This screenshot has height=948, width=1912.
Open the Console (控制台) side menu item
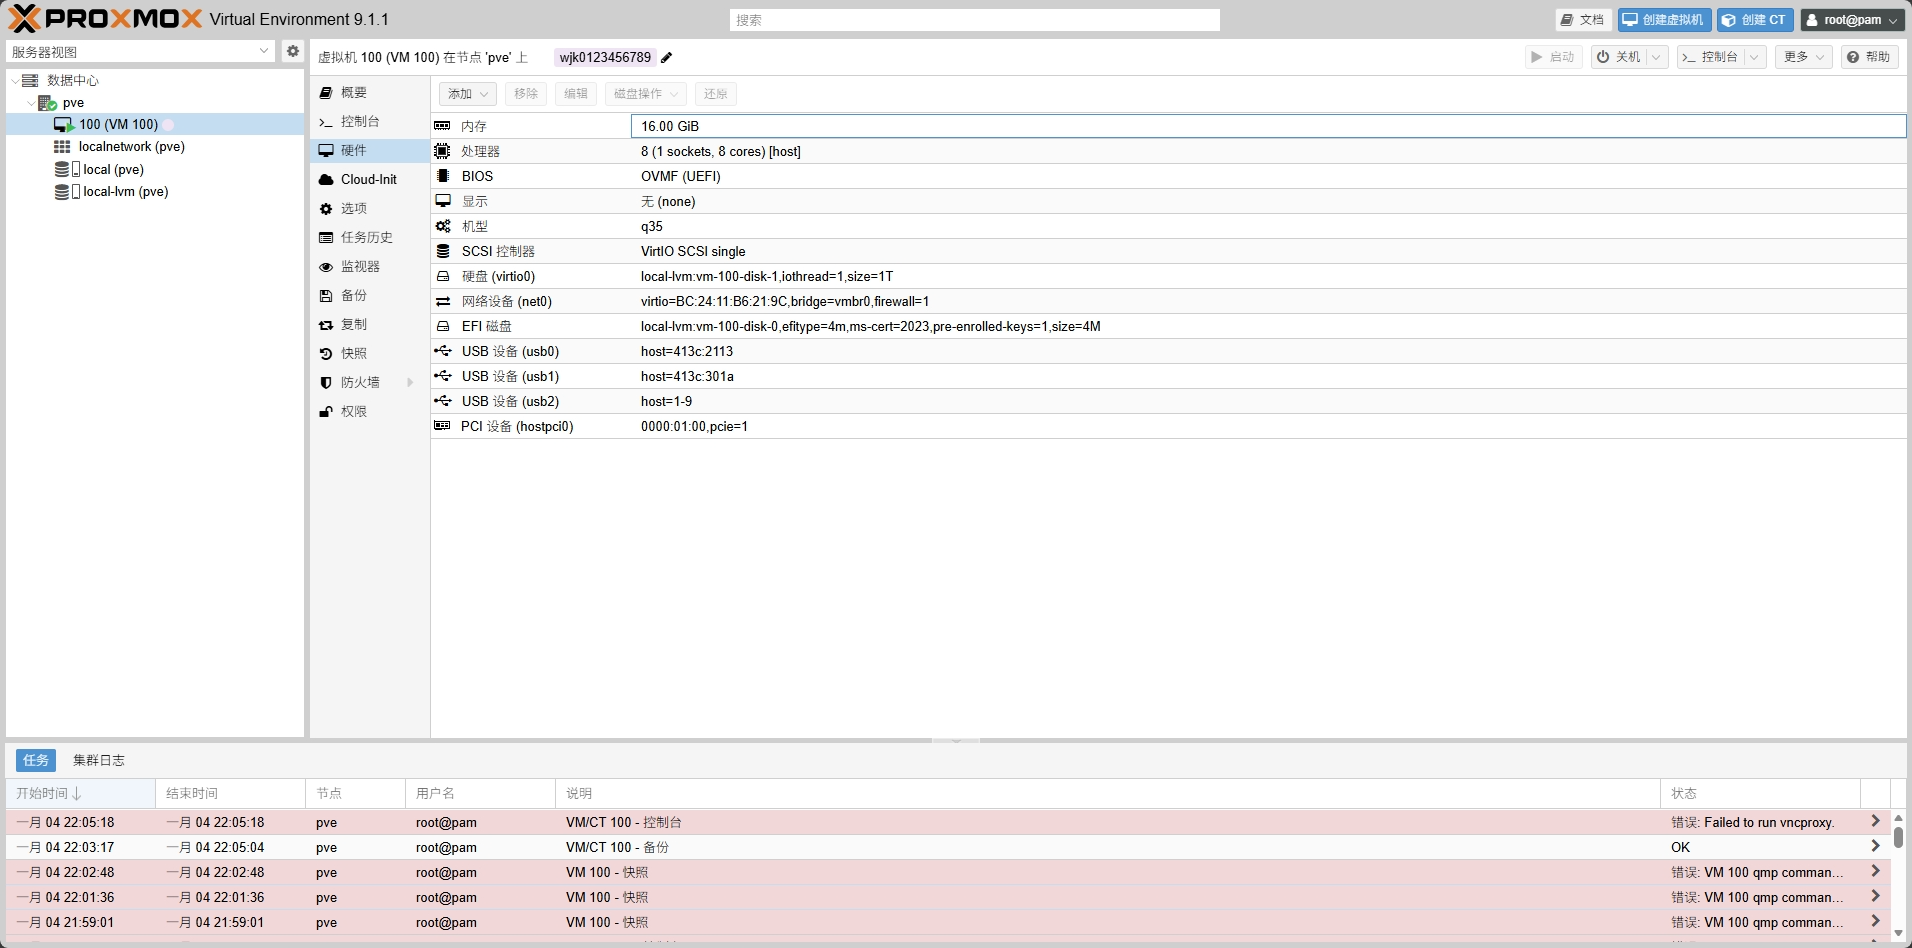[359, 121]
